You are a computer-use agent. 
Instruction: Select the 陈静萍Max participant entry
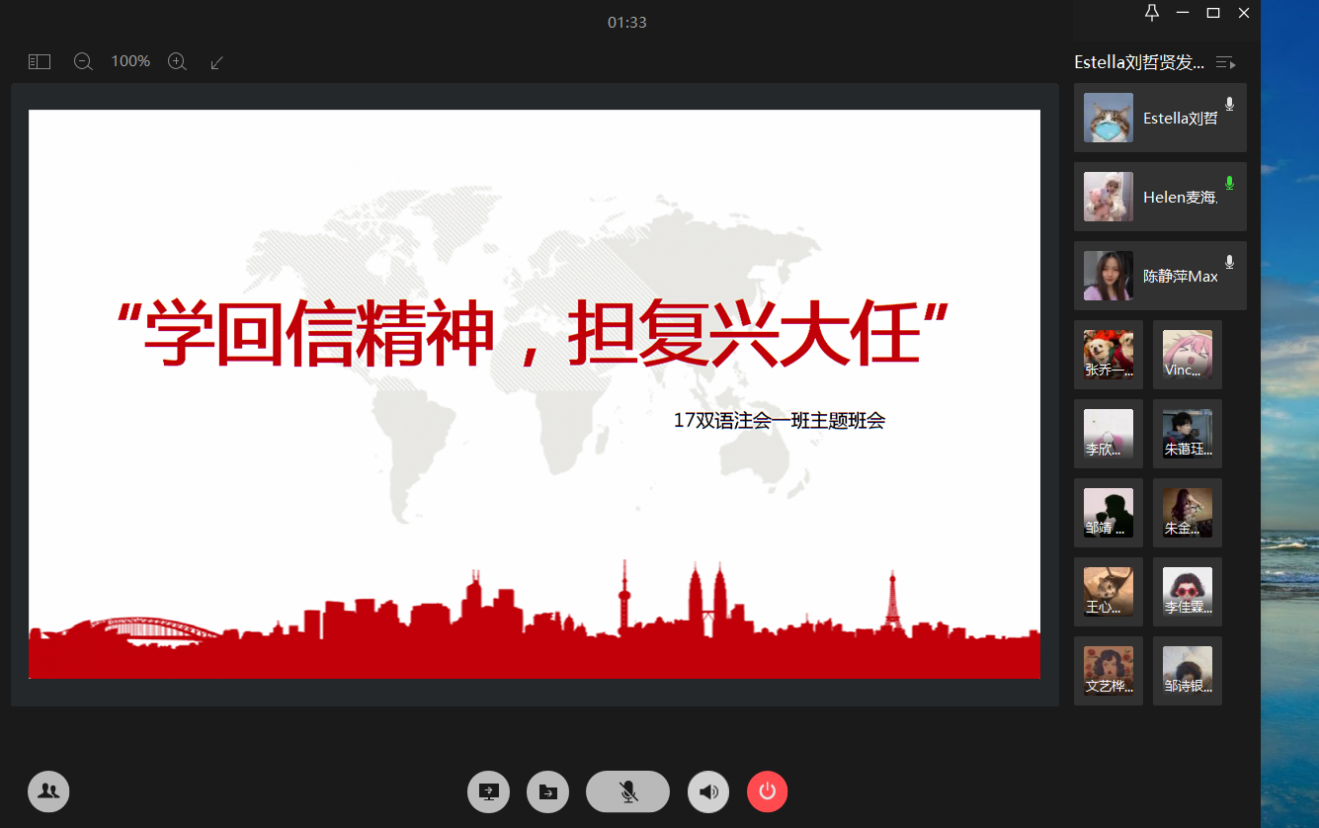pyautogui.click(x=1159, y=276)
